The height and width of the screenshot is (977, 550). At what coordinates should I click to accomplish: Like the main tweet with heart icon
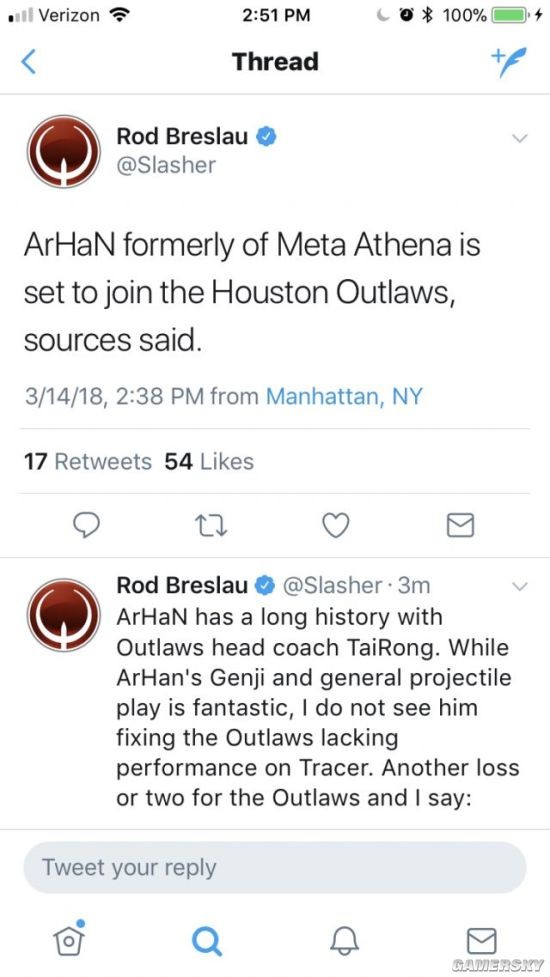pos(337,527)
